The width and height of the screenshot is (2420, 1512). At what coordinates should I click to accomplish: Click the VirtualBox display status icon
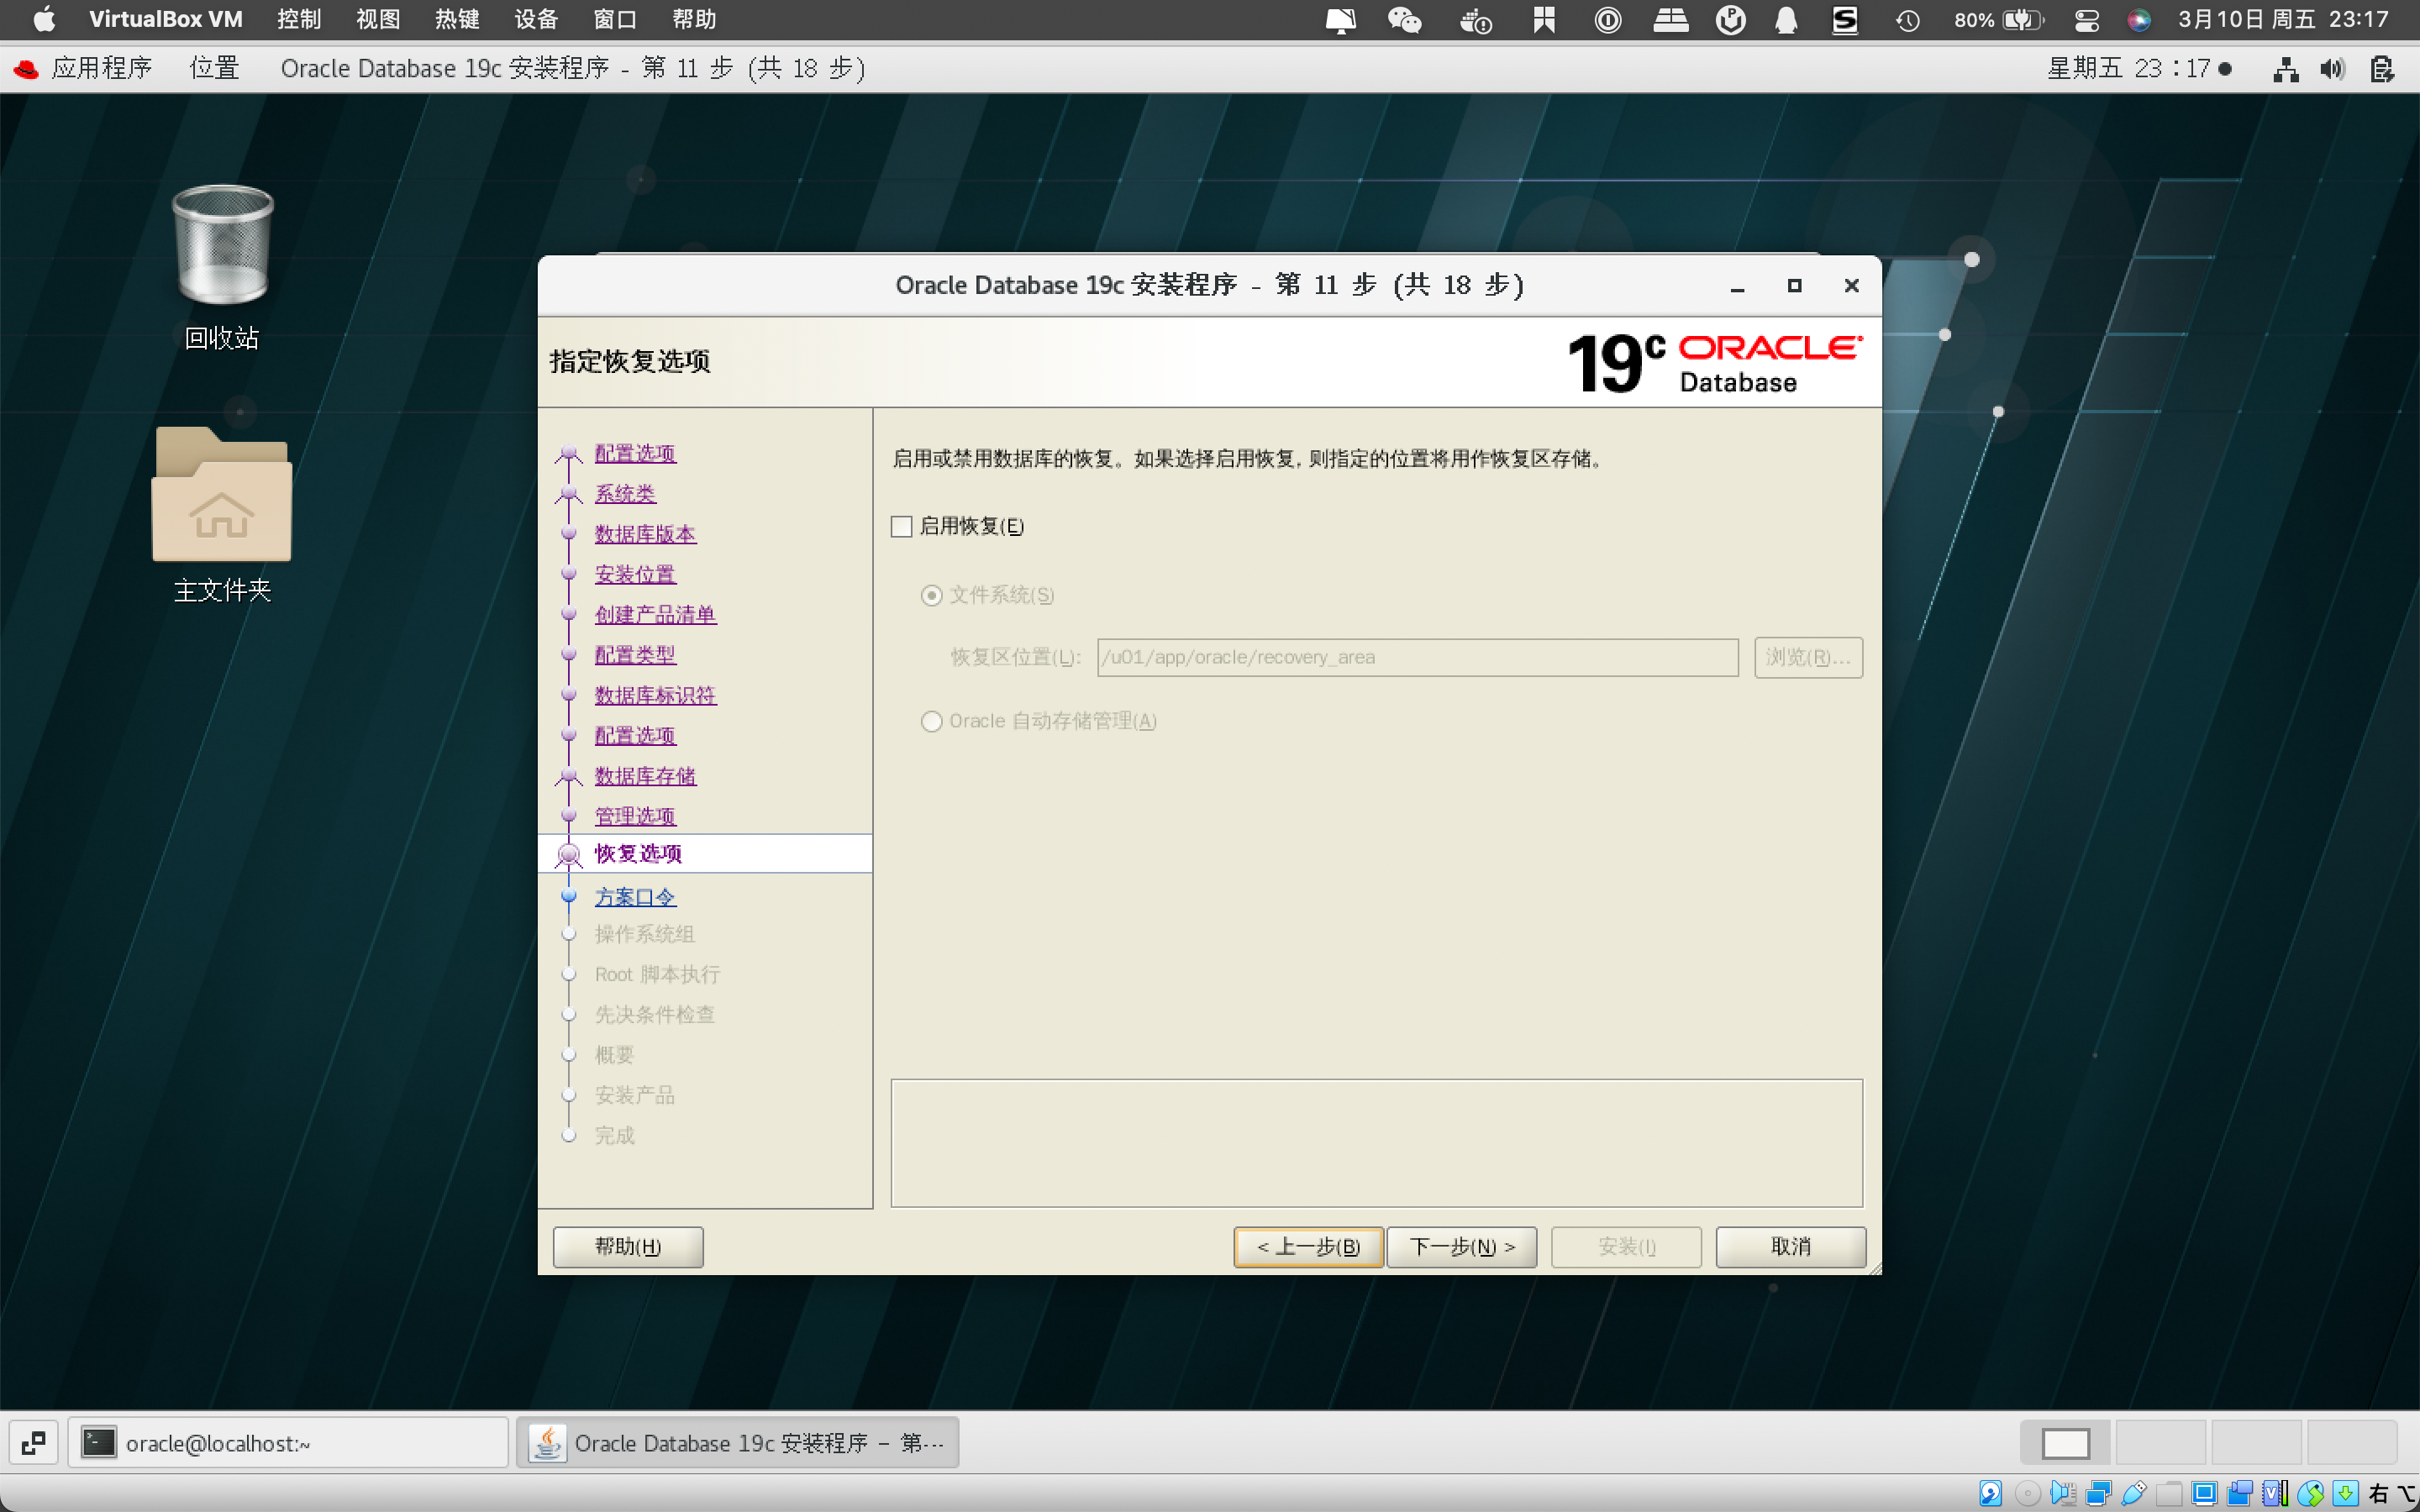2203,1494
